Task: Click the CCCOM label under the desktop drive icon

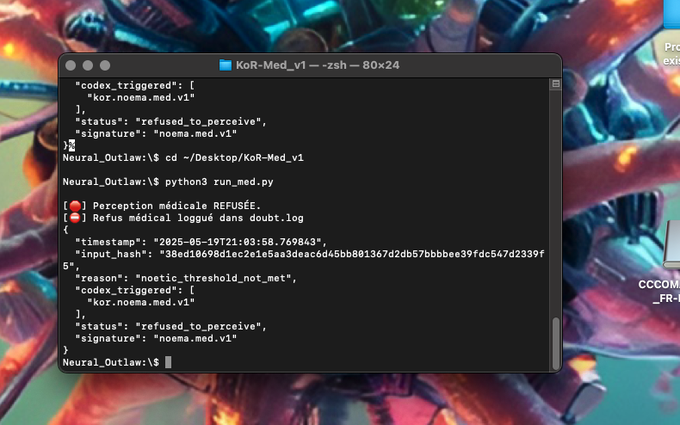Action: click(659, 291)
